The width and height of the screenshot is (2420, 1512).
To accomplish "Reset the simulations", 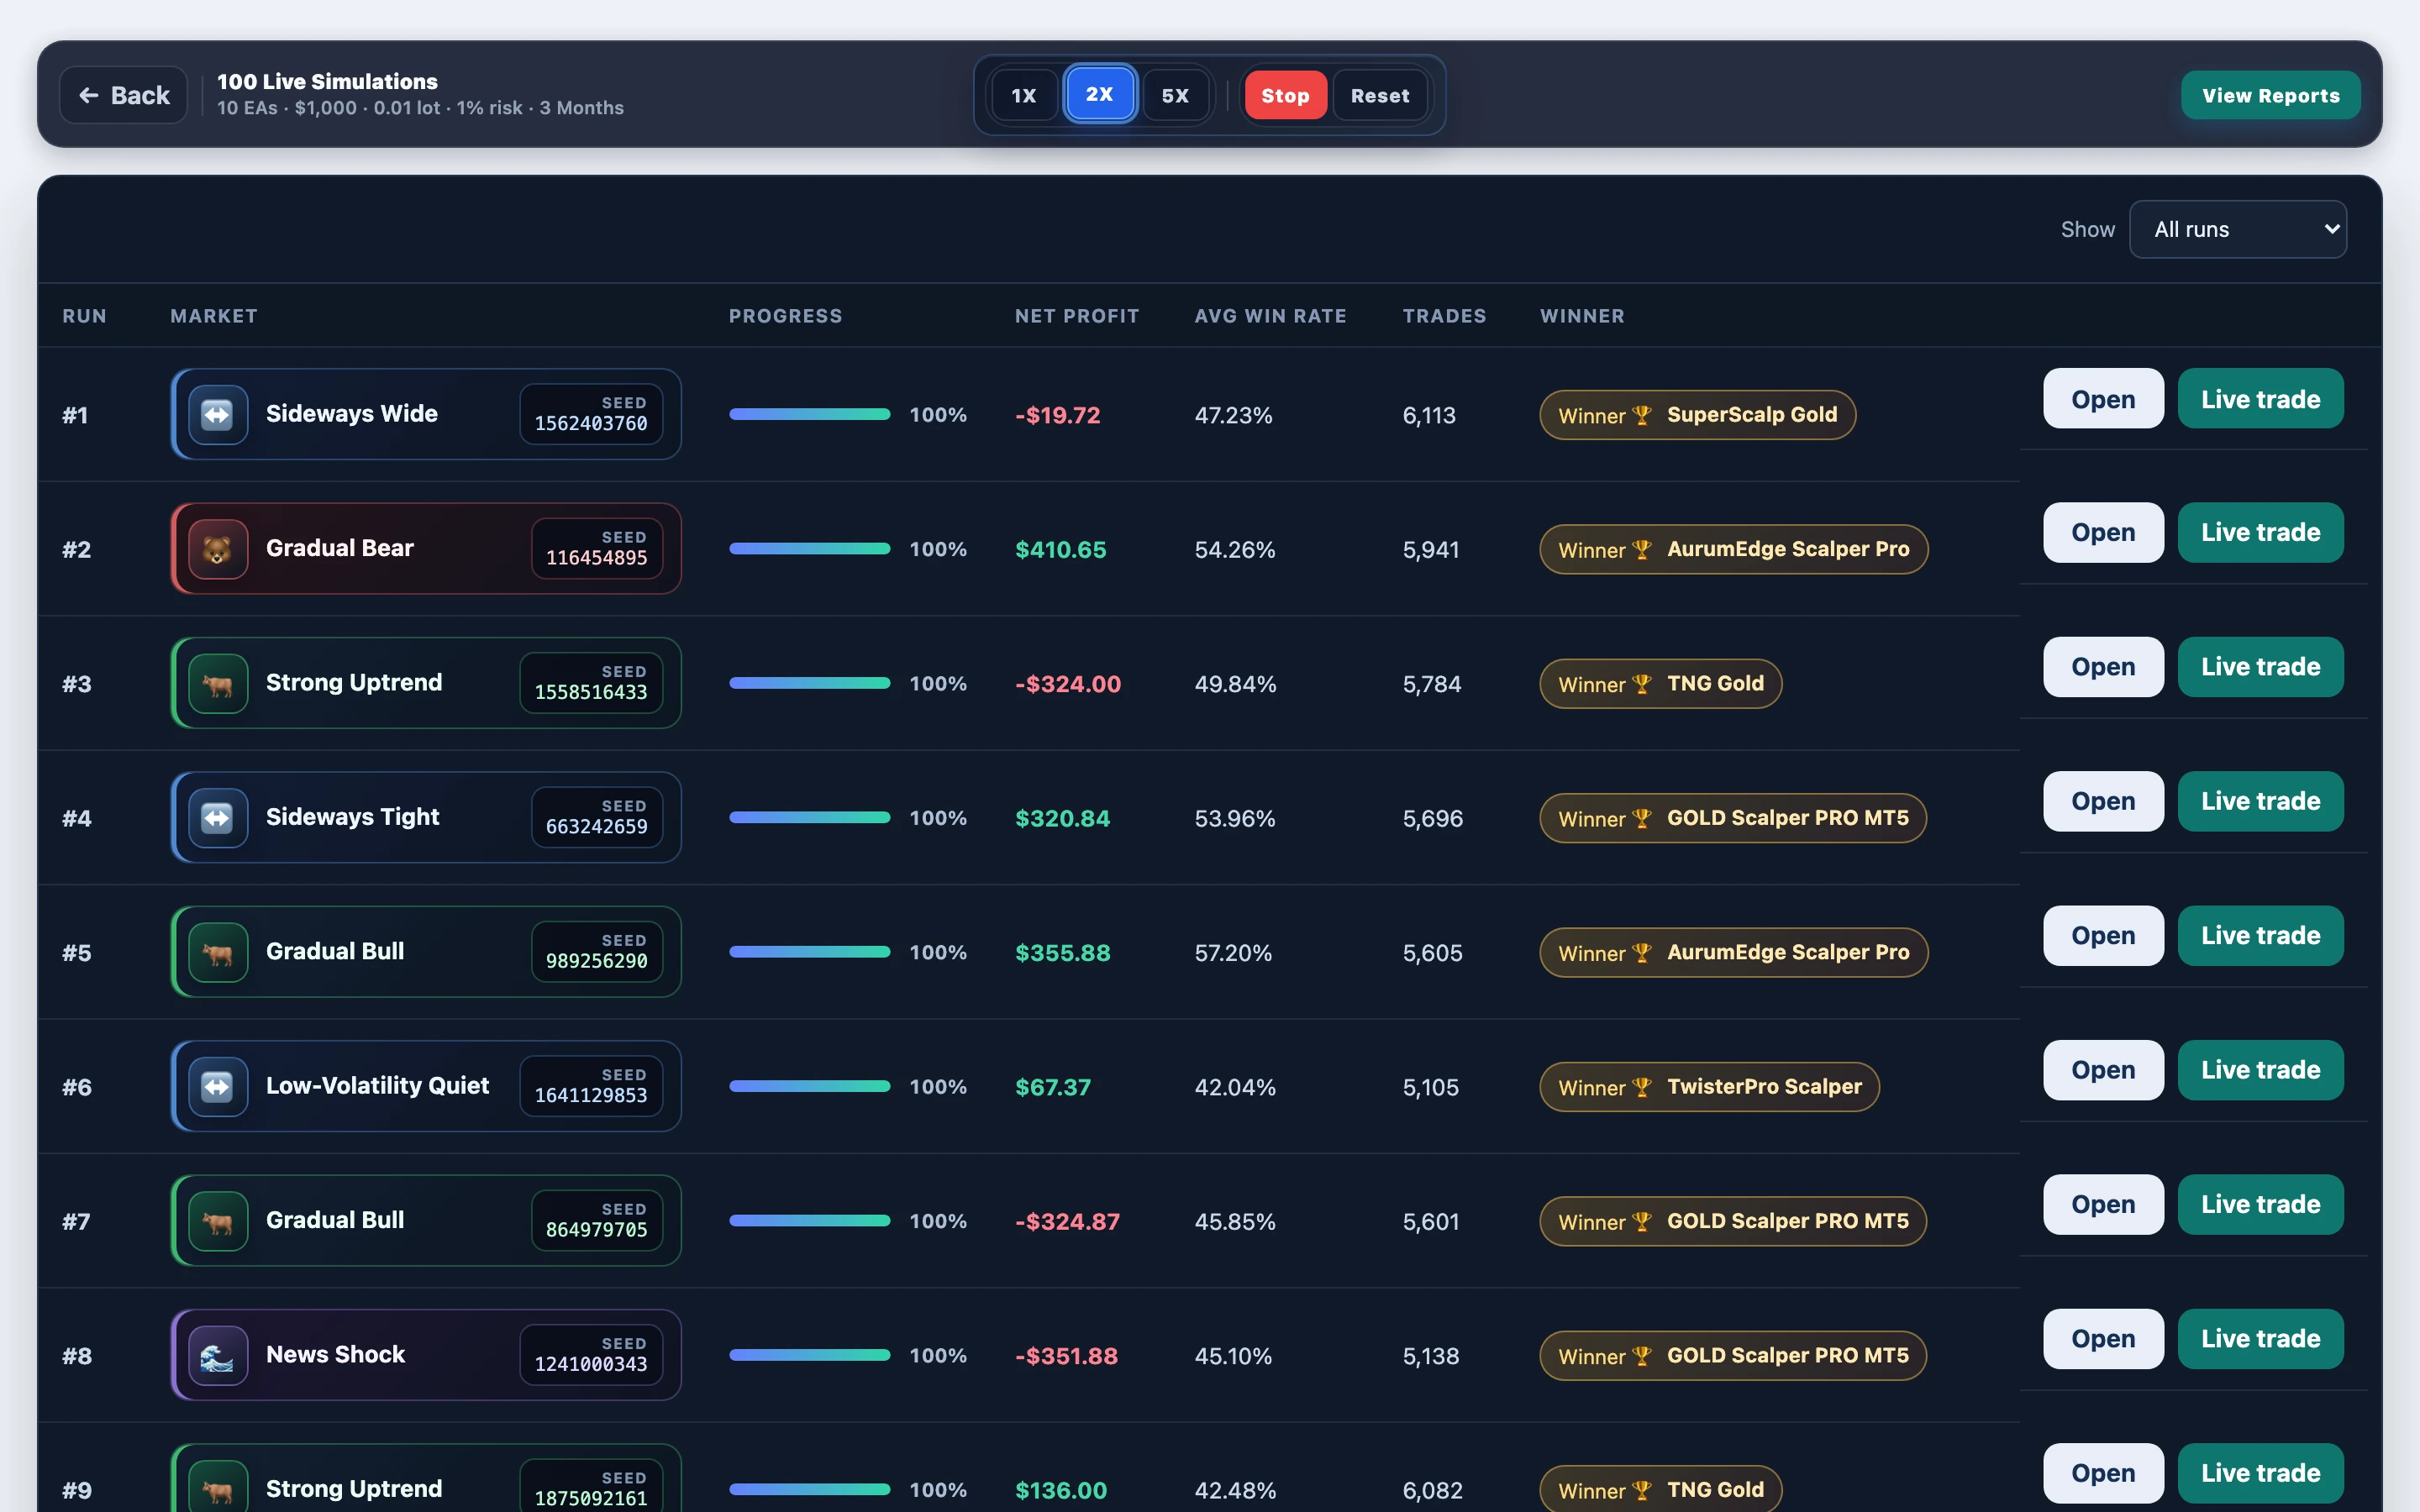I will (x=1380, y=95).
